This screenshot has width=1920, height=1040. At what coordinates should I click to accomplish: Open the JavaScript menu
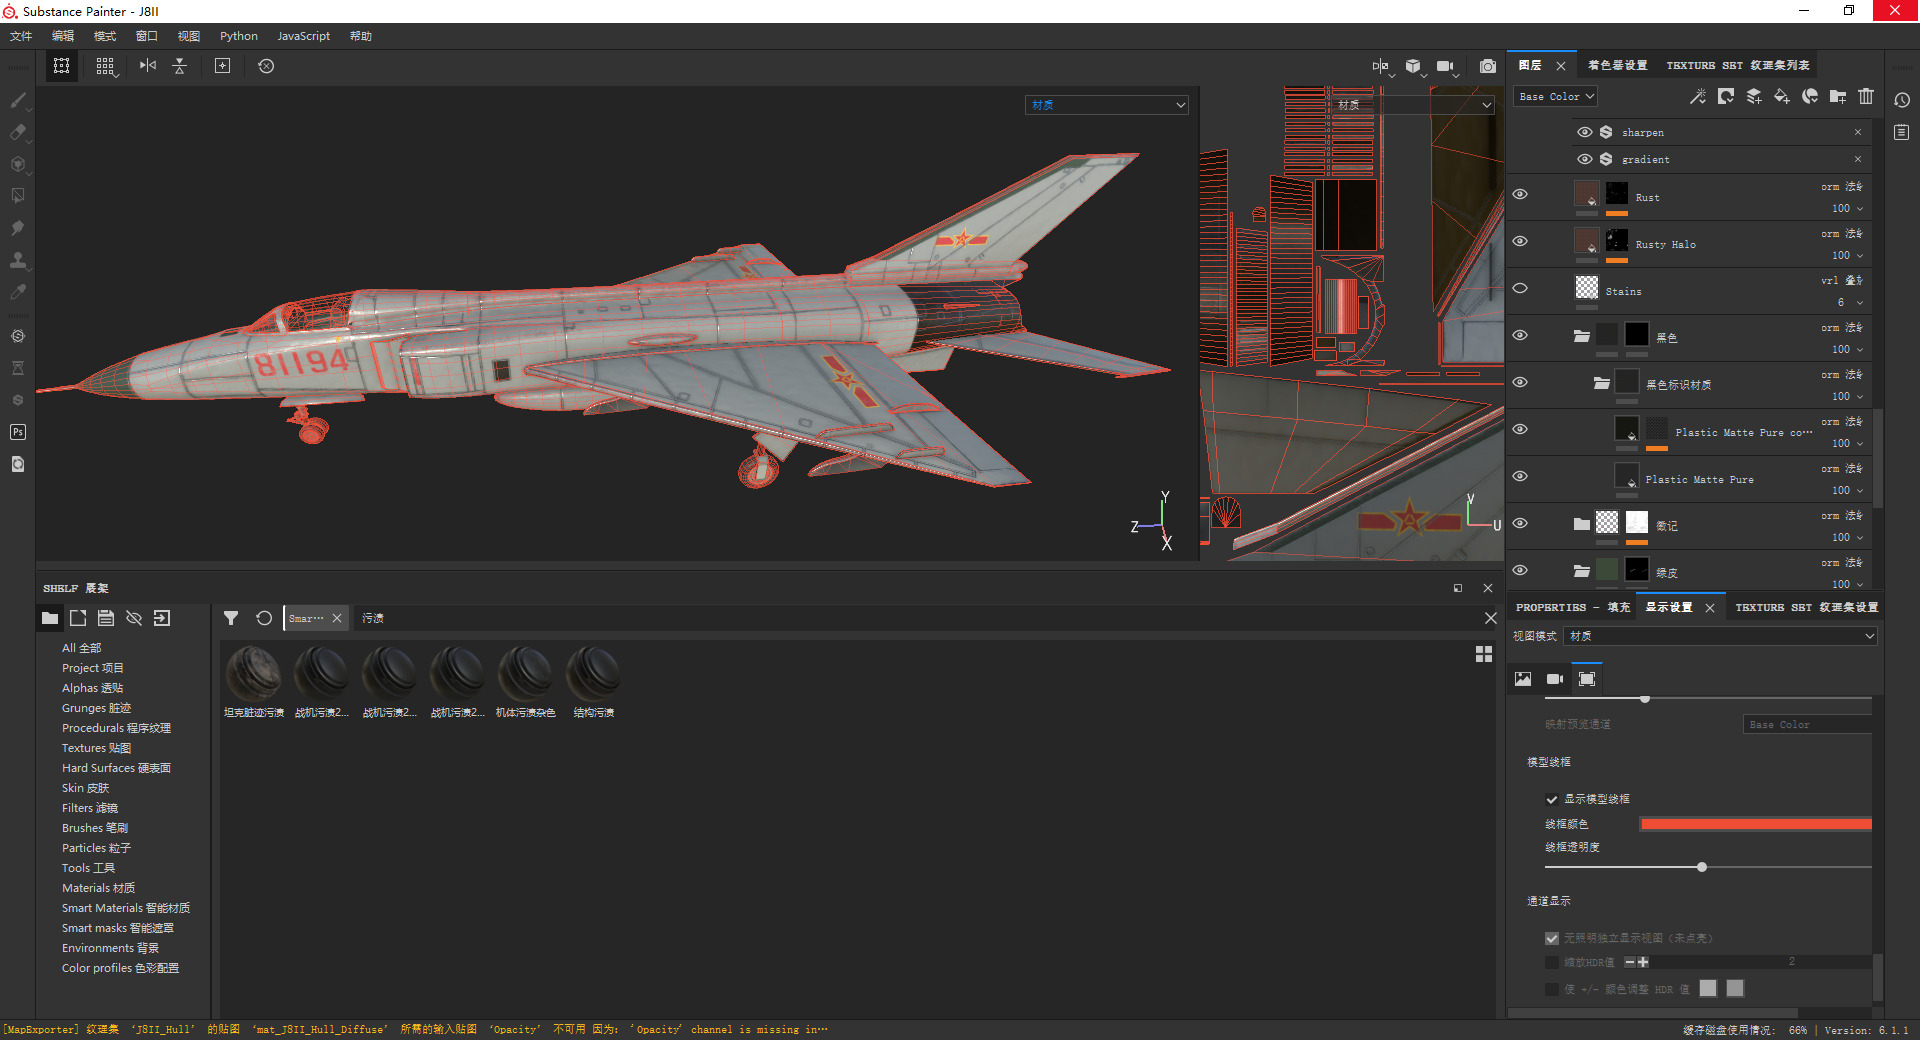click(x=304, y=36)
